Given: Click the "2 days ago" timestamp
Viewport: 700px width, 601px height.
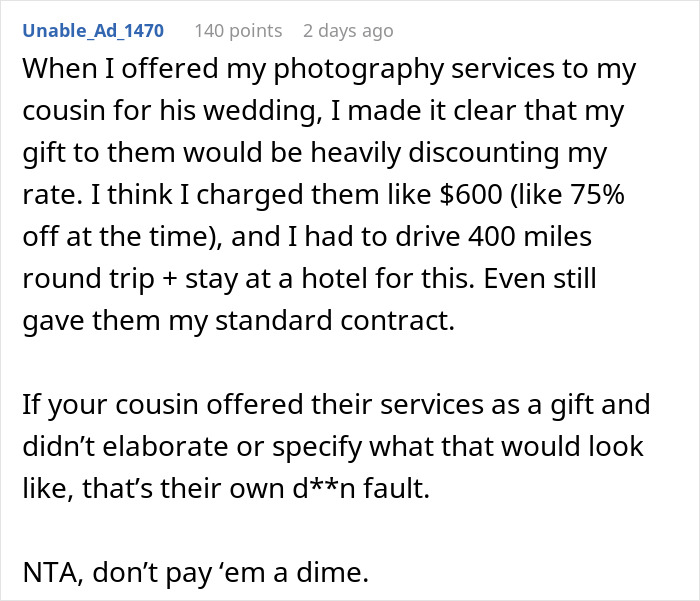Looking at the screenshot, I should point(348,31).
